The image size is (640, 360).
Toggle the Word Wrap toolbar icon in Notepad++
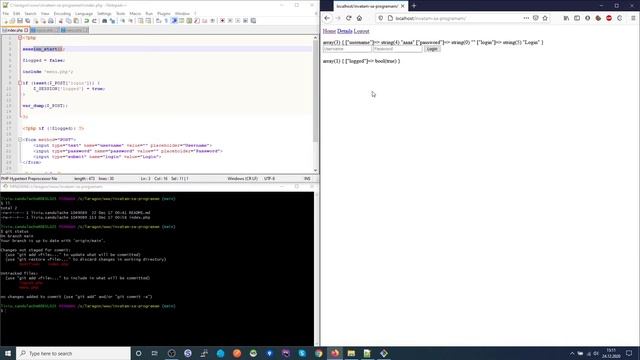point(158,21)
